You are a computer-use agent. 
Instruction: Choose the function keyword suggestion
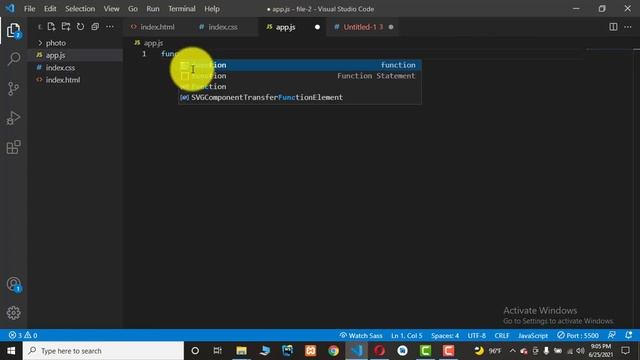click(300, 65)
